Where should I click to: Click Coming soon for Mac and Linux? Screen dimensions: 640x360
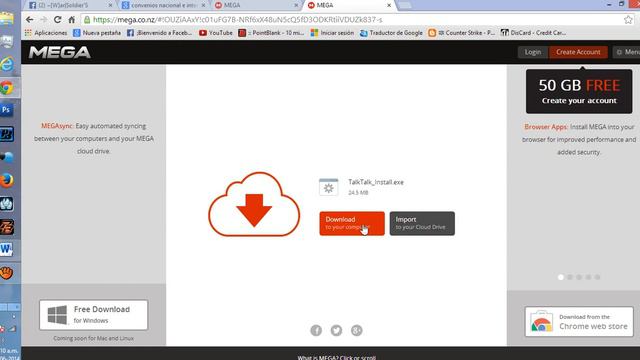point(93,338)
